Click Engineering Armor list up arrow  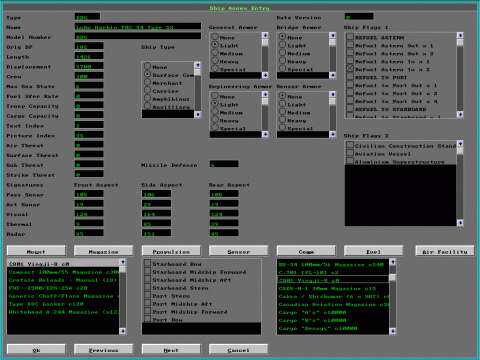265,95
